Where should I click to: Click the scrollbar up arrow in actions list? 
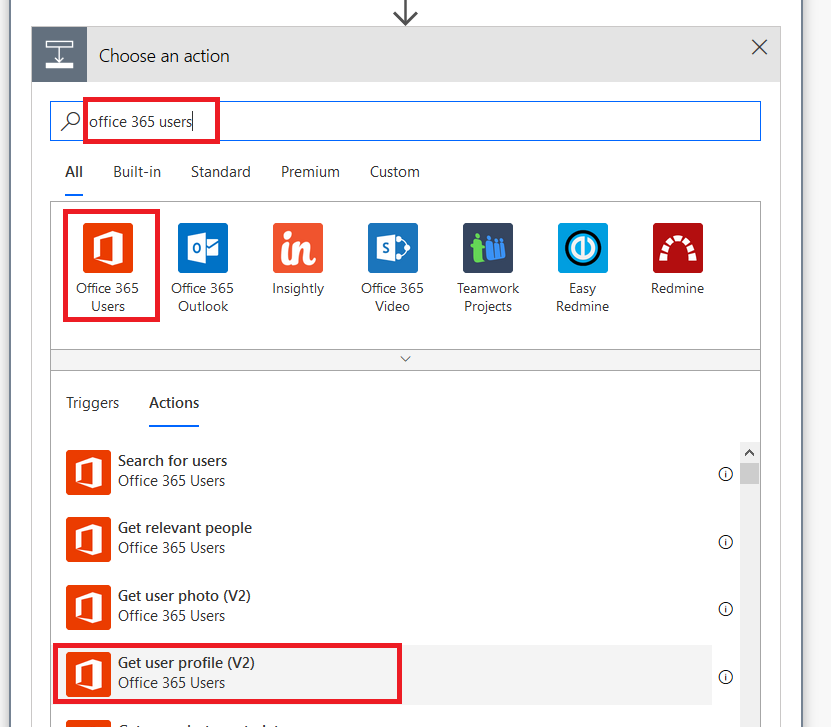pos(749,453)
